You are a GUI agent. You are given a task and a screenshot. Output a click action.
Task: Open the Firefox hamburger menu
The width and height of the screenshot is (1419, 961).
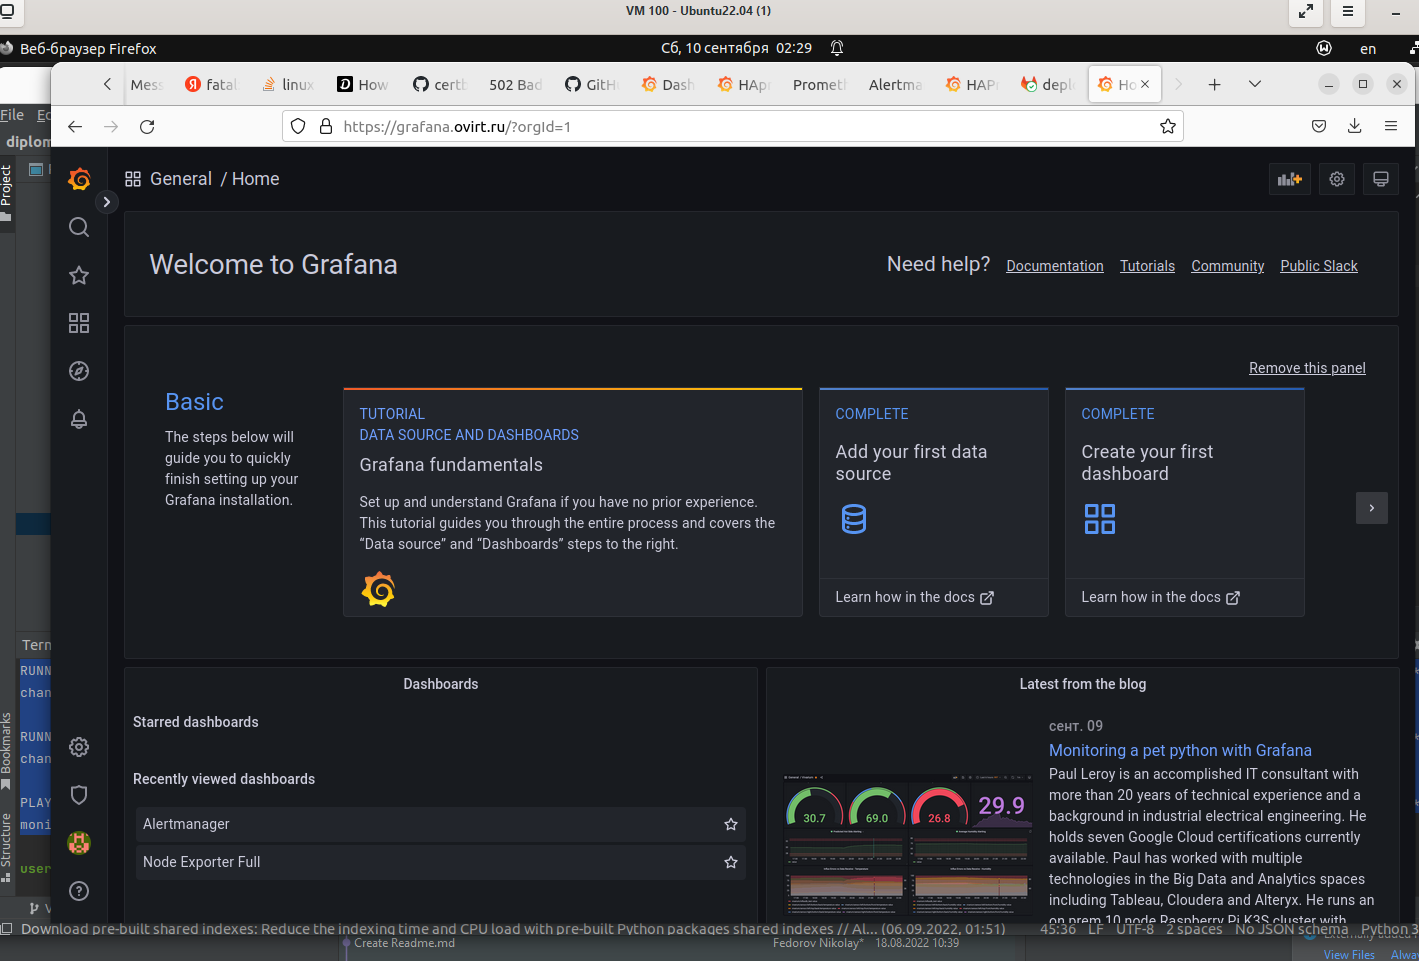(1391, 126)
